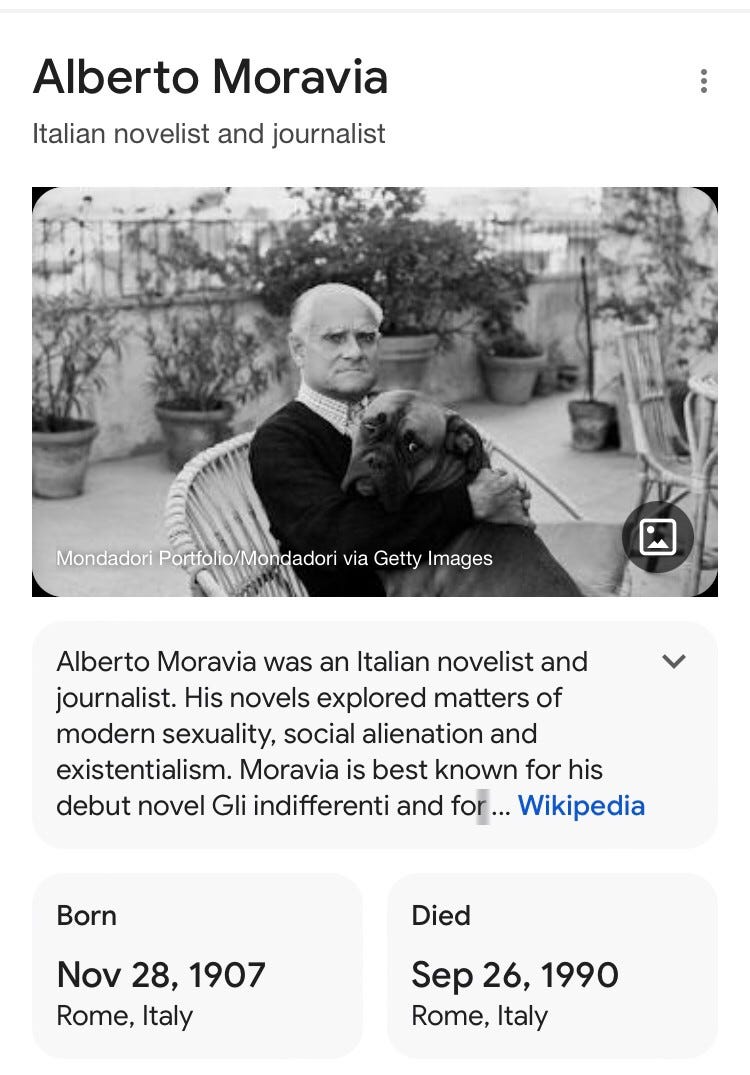Image resolution: width=750 pixels, height=1075 pixels.
Task: Open the Wikipedia link
Action: [x=581, y=806]
